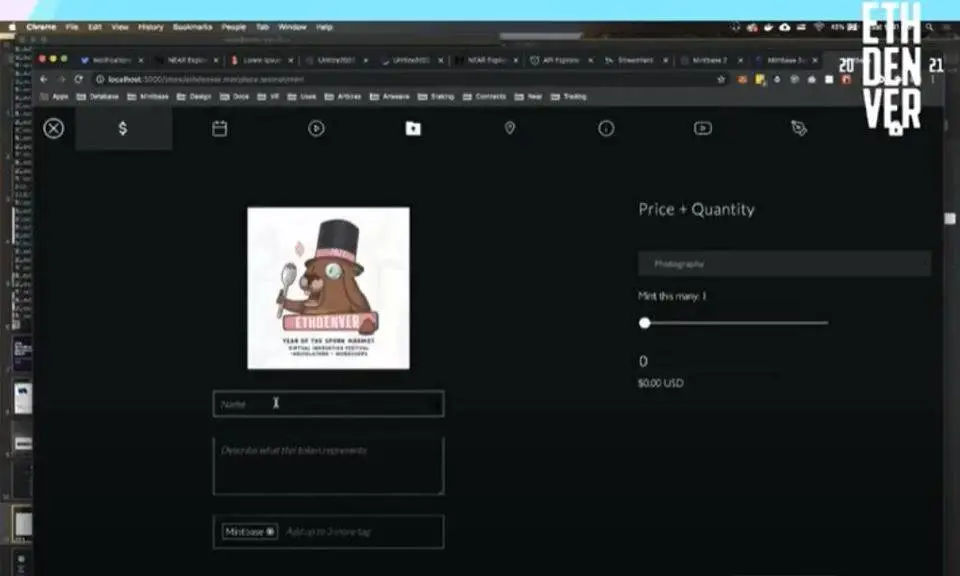Click the Mint this many slider handle

pyautogui.click(x=645, y=323)
